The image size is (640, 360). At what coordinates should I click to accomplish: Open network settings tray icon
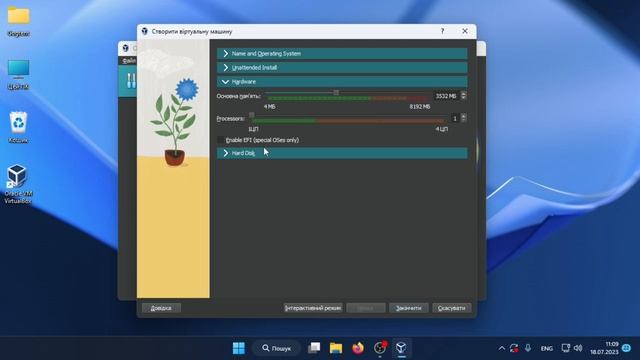click(565, 348)
